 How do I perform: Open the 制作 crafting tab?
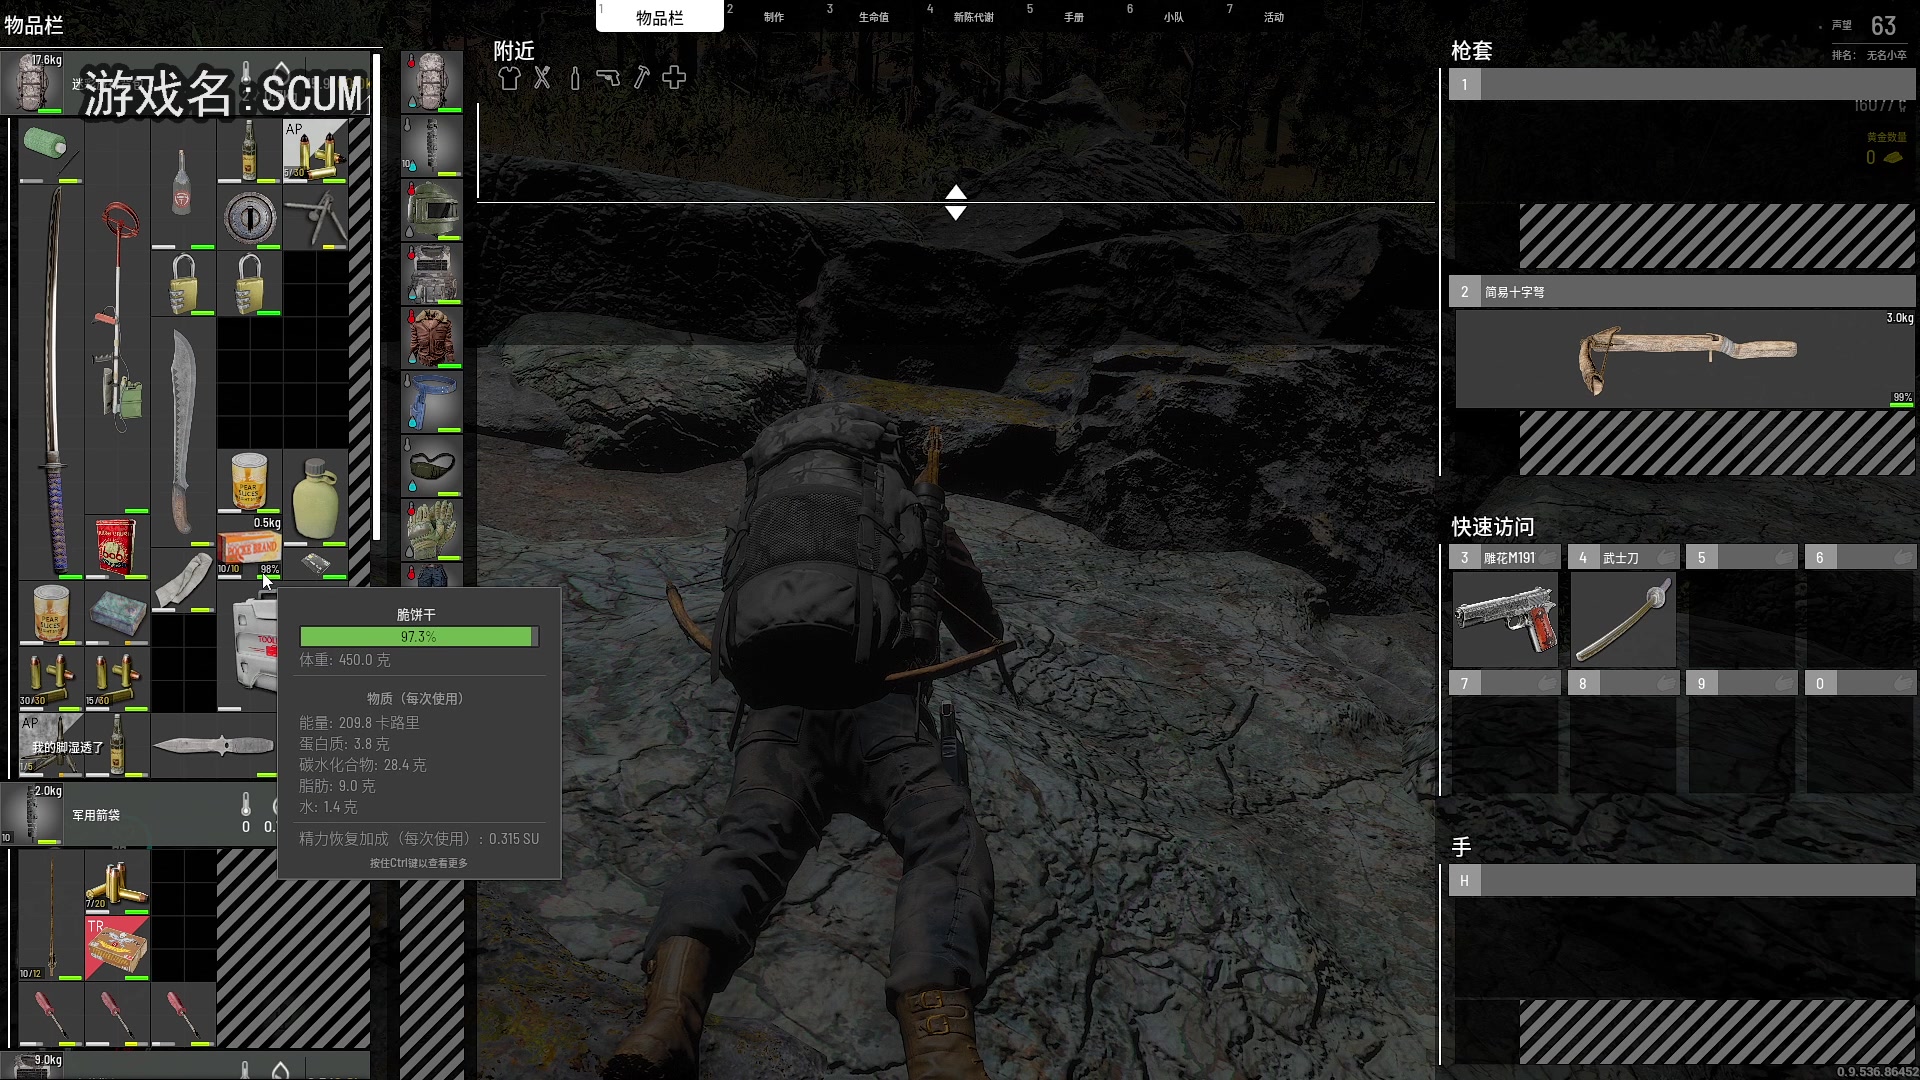pyautogui.click(x=773, y=17)
